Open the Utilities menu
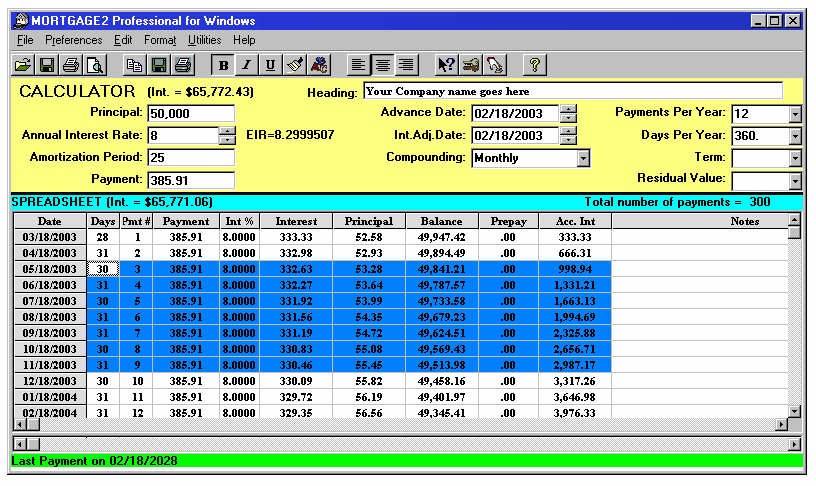This screenshot has width=816, height=486. (205, 40)
